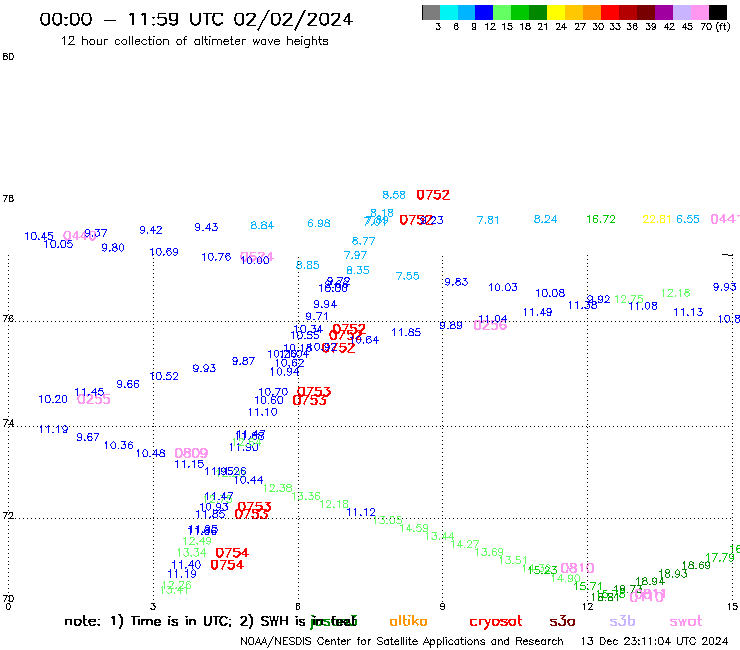Pick the pink swatch in the color legend

tap(699, 12)
